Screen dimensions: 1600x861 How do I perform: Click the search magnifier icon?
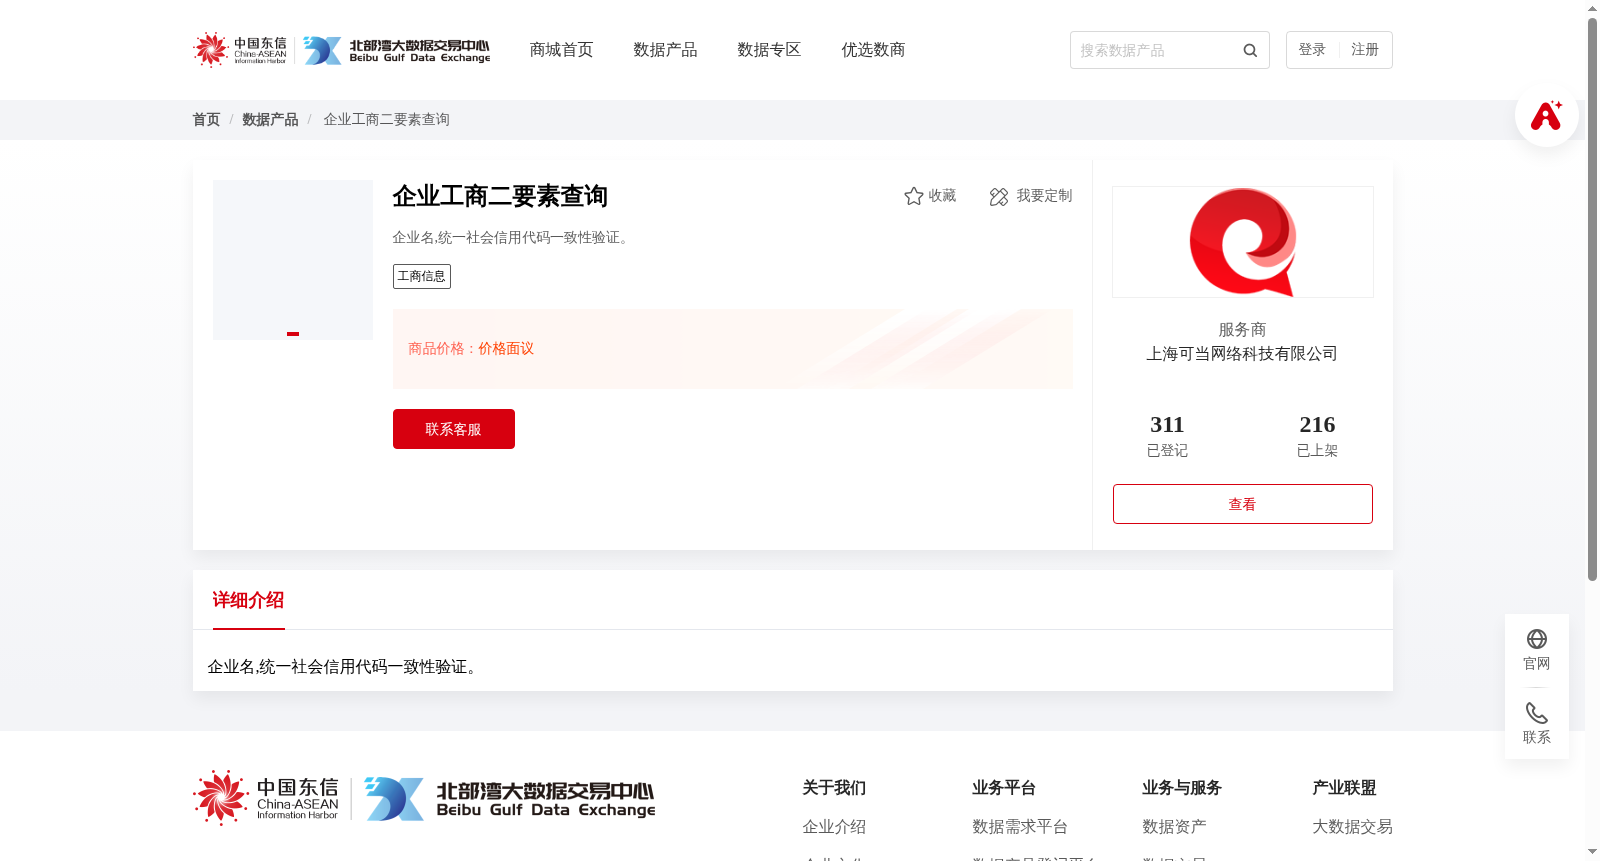[x=1250, y=50]
